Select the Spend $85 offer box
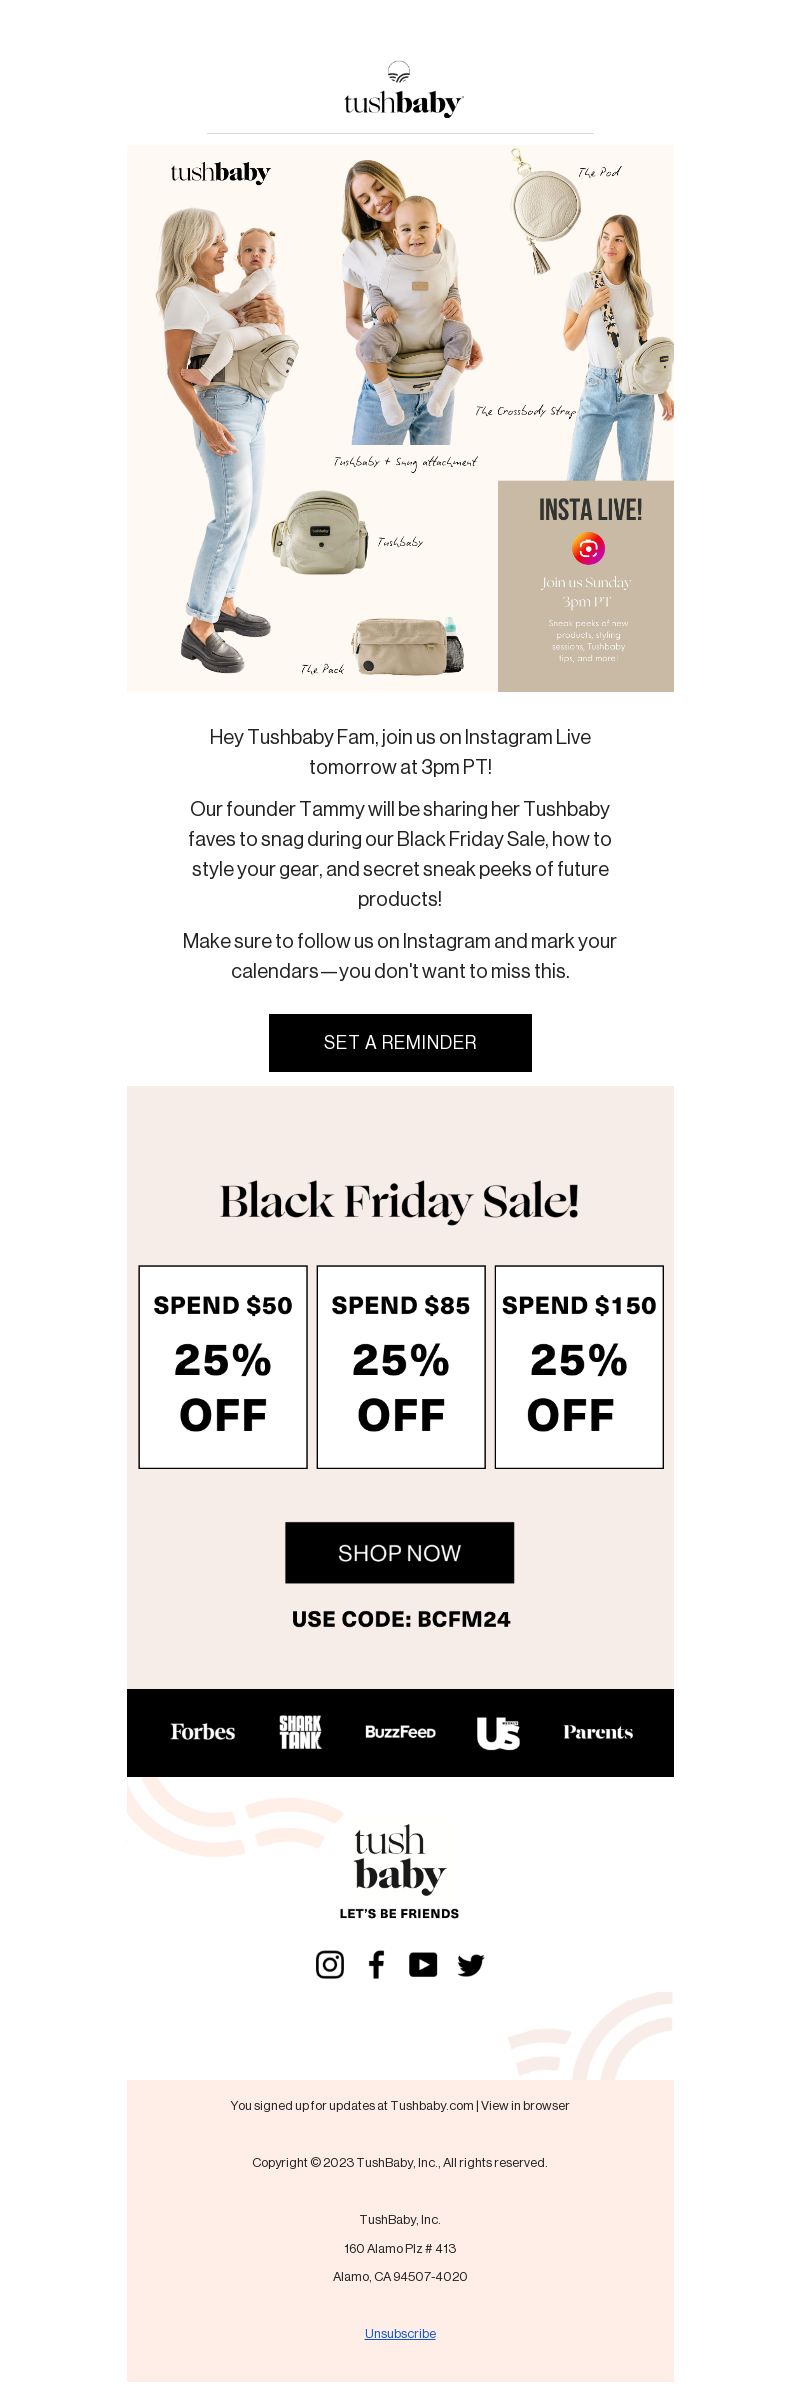This screenshot has width=800, height=2402. (401, 1367)
